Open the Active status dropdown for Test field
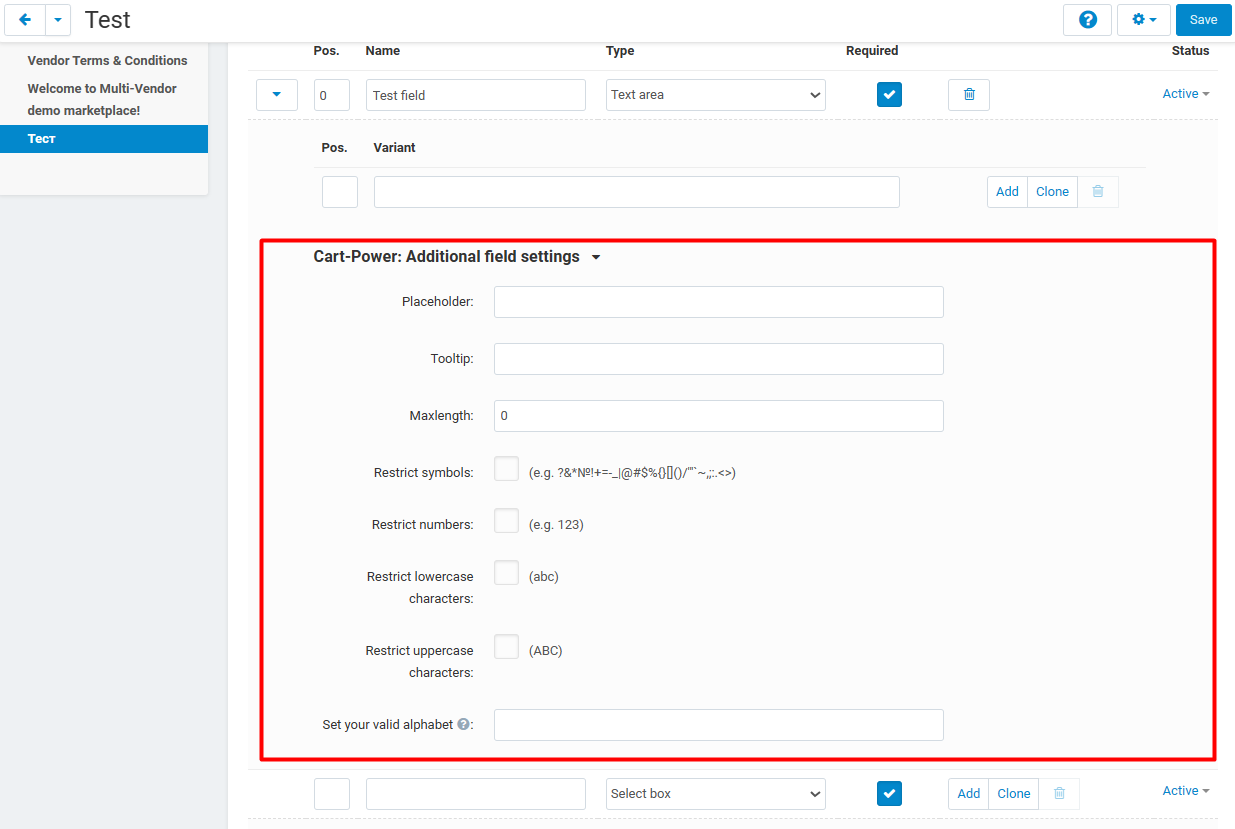1235x829 pixels. [1185, 94]
